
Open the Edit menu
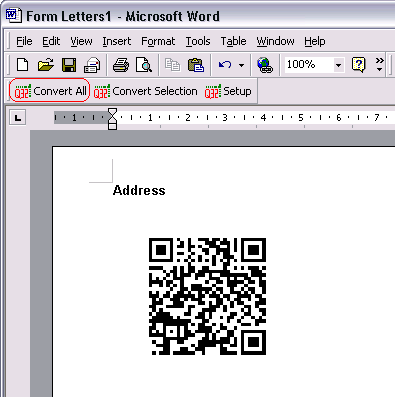(51, 41)
